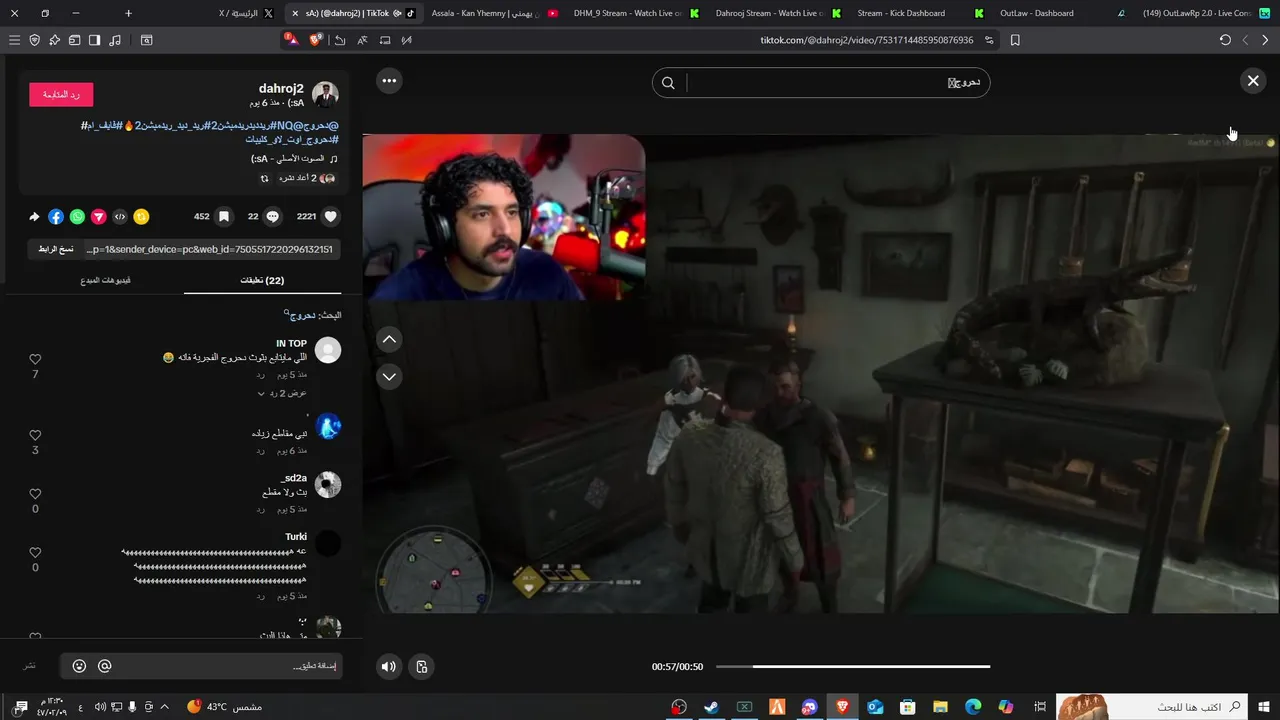
Task: Like the comment with 3 likes
Action: [35, 435]
